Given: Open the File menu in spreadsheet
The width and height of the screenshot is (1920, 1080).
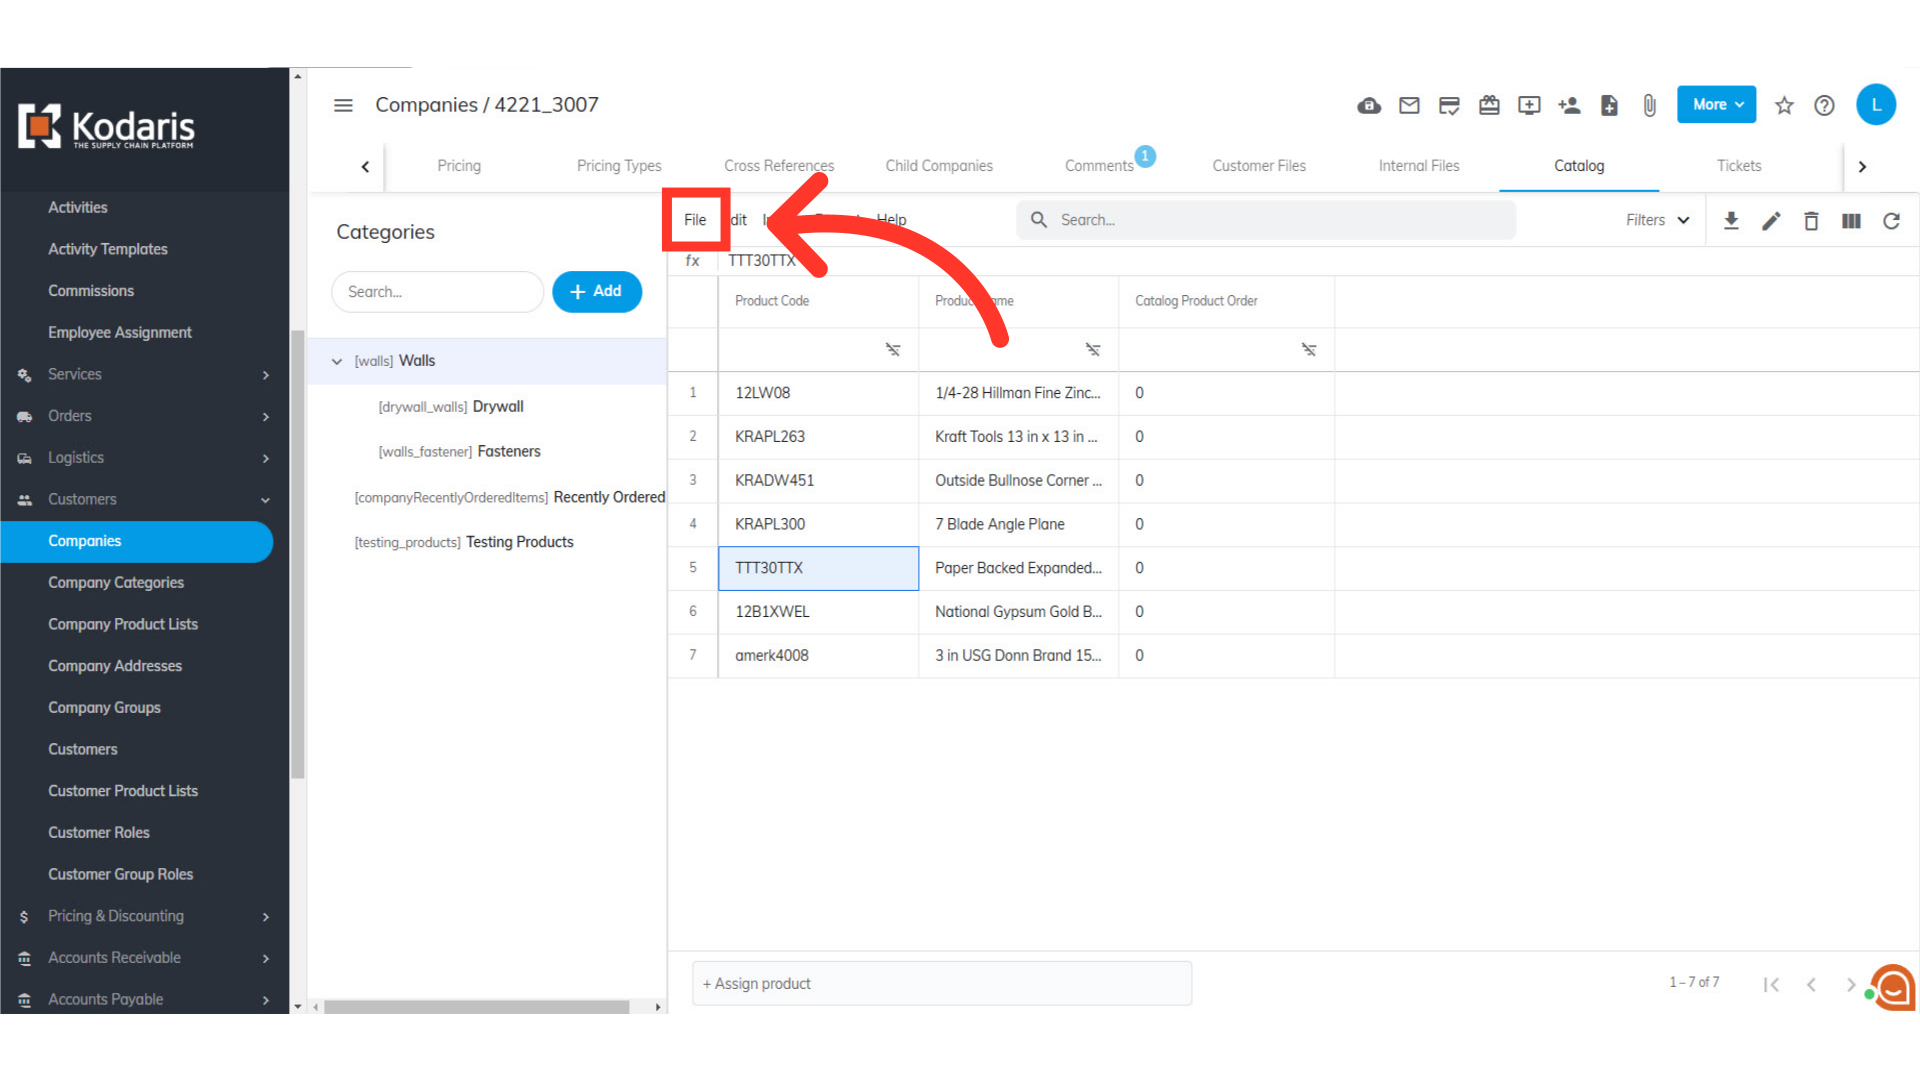Looking at the screenshot, I should pyautogui.click(x=695, y=220).
